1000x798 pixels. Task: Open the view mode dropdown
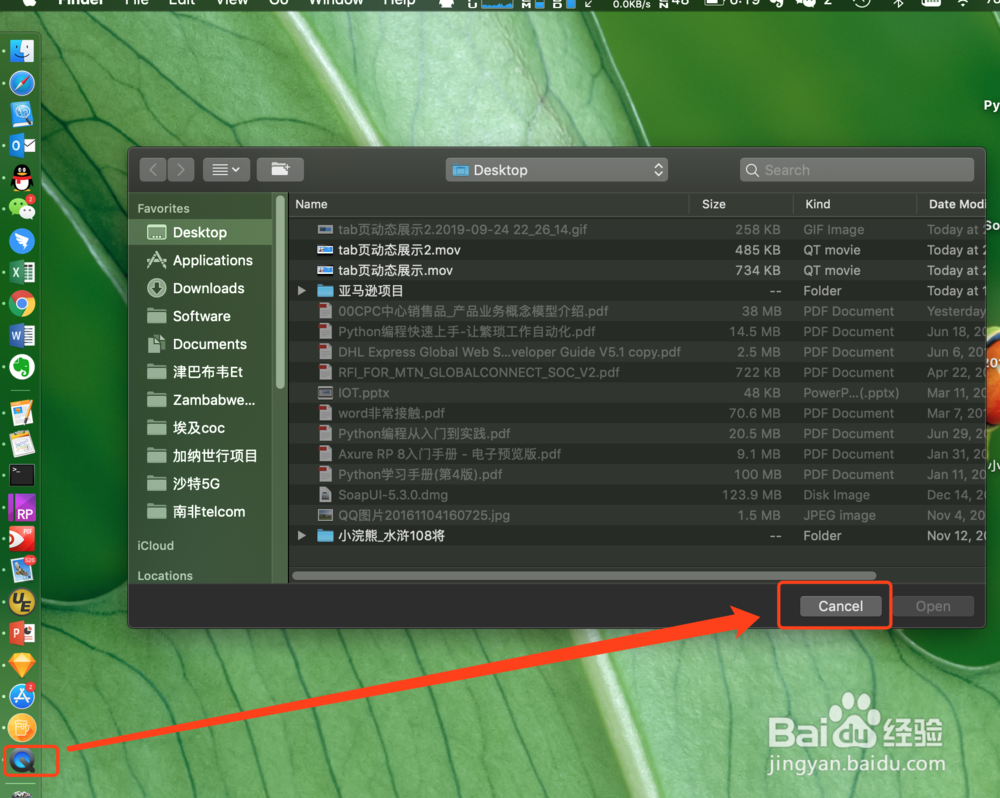[x=226, y=170]
